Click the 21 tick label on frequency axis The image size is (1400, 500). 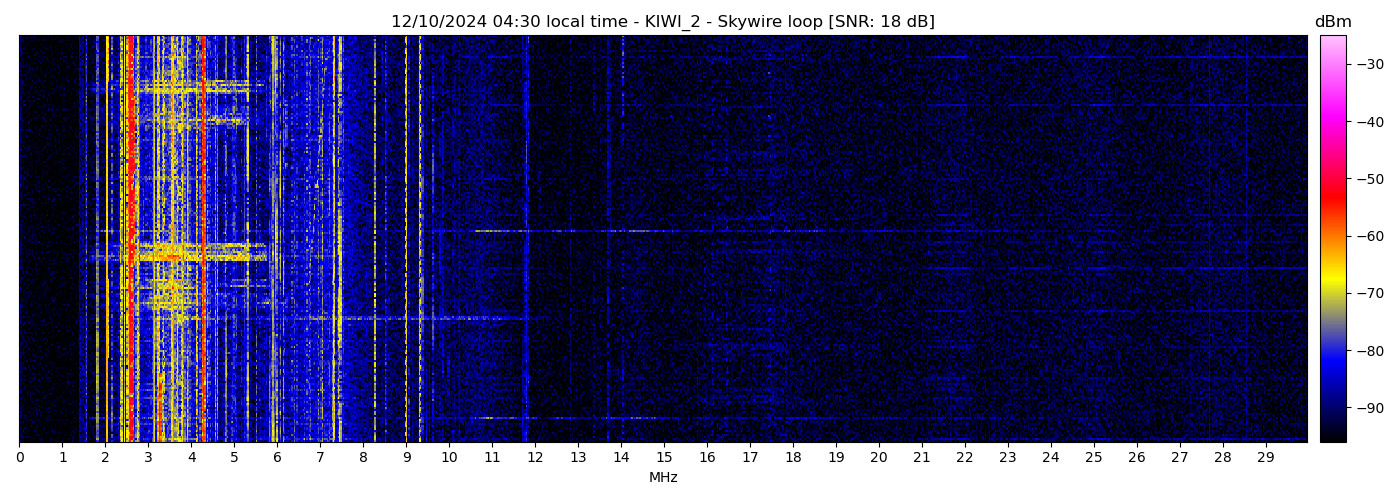922,458
